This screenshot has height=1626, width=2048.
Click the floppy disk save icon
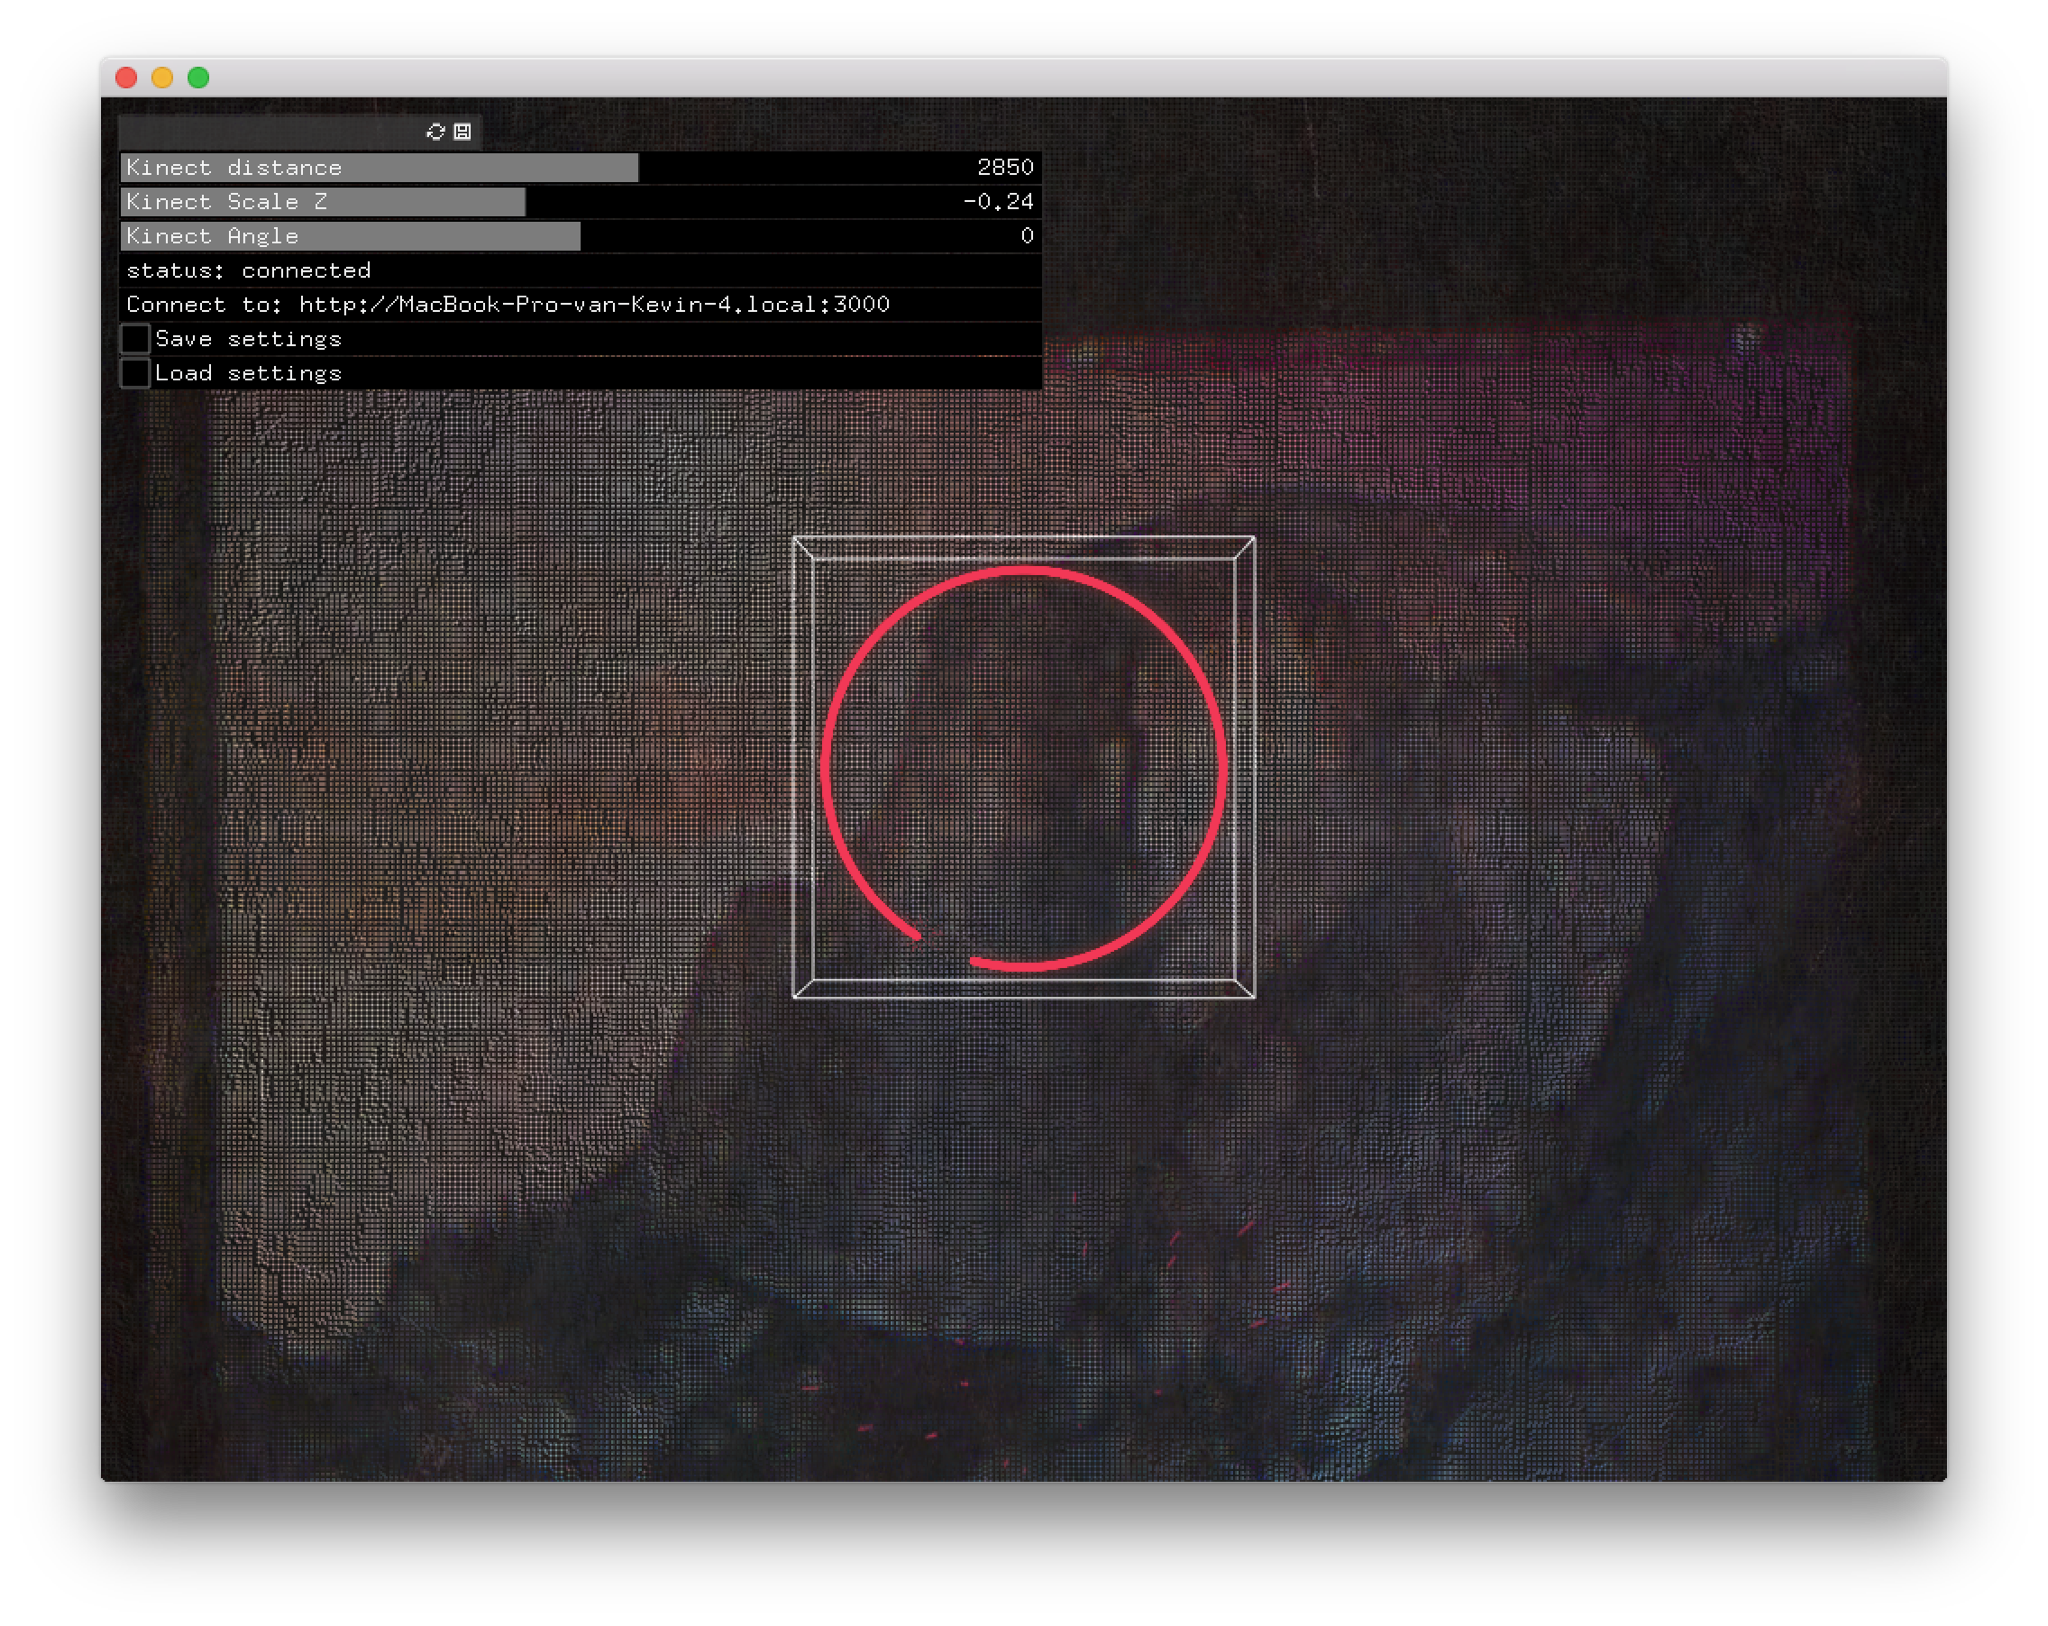[x=462, y=132]
